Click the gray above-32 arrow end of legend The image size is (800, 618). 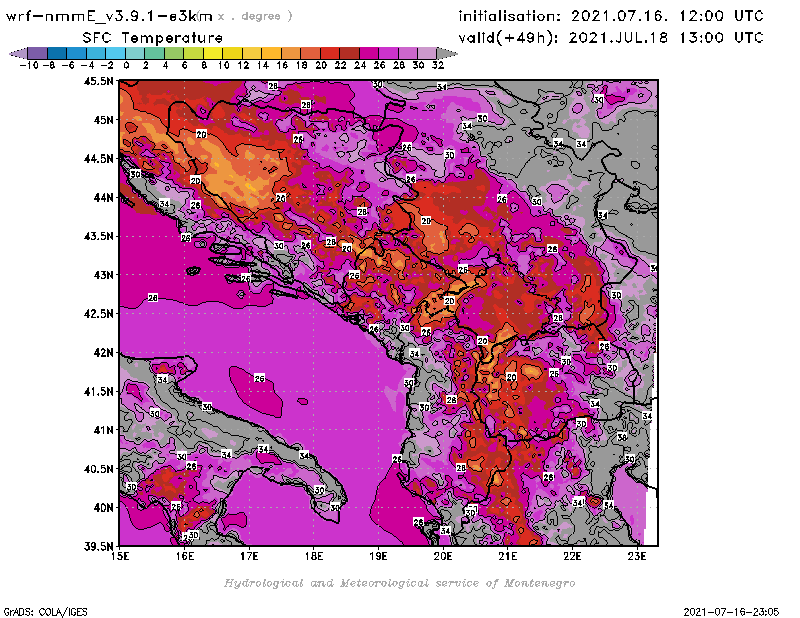tap(447, 53)
